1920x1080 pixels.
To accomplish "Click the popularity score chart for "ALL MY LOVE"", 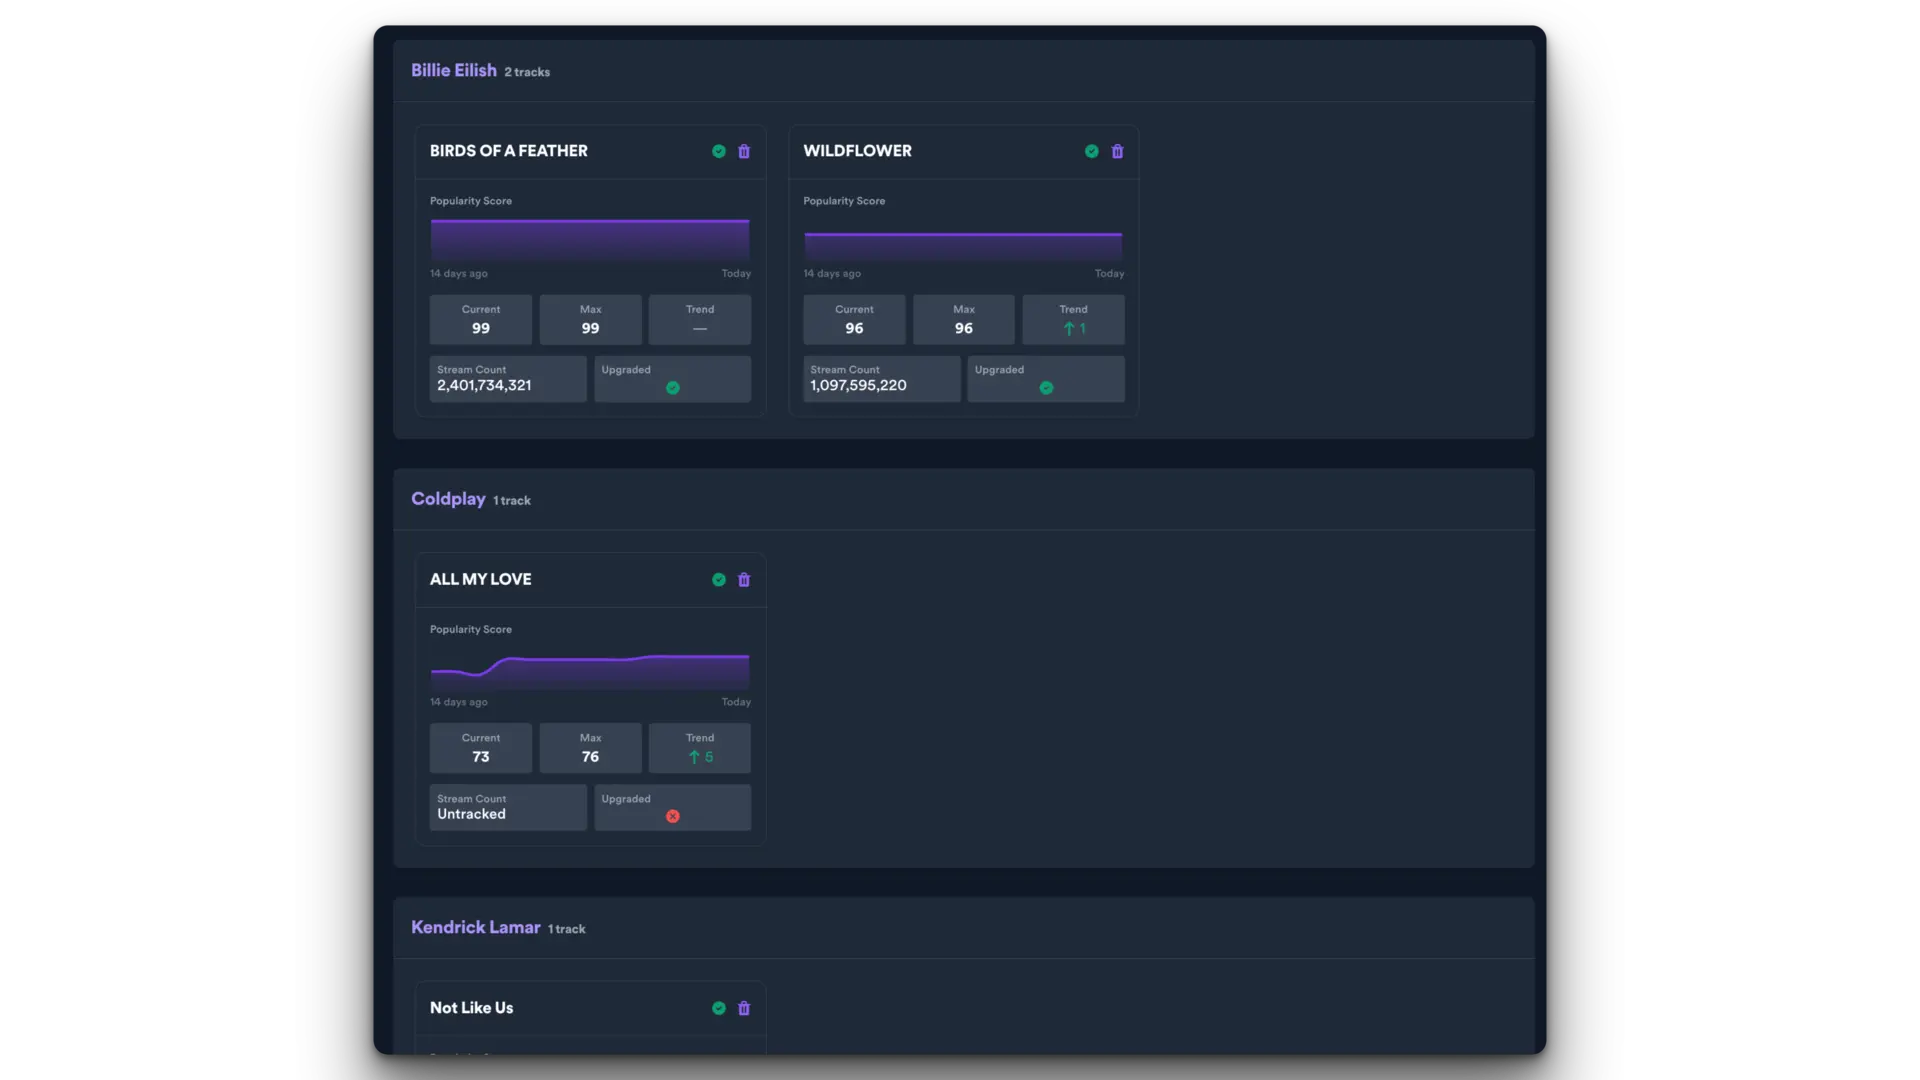I will (x=588, y=668).
